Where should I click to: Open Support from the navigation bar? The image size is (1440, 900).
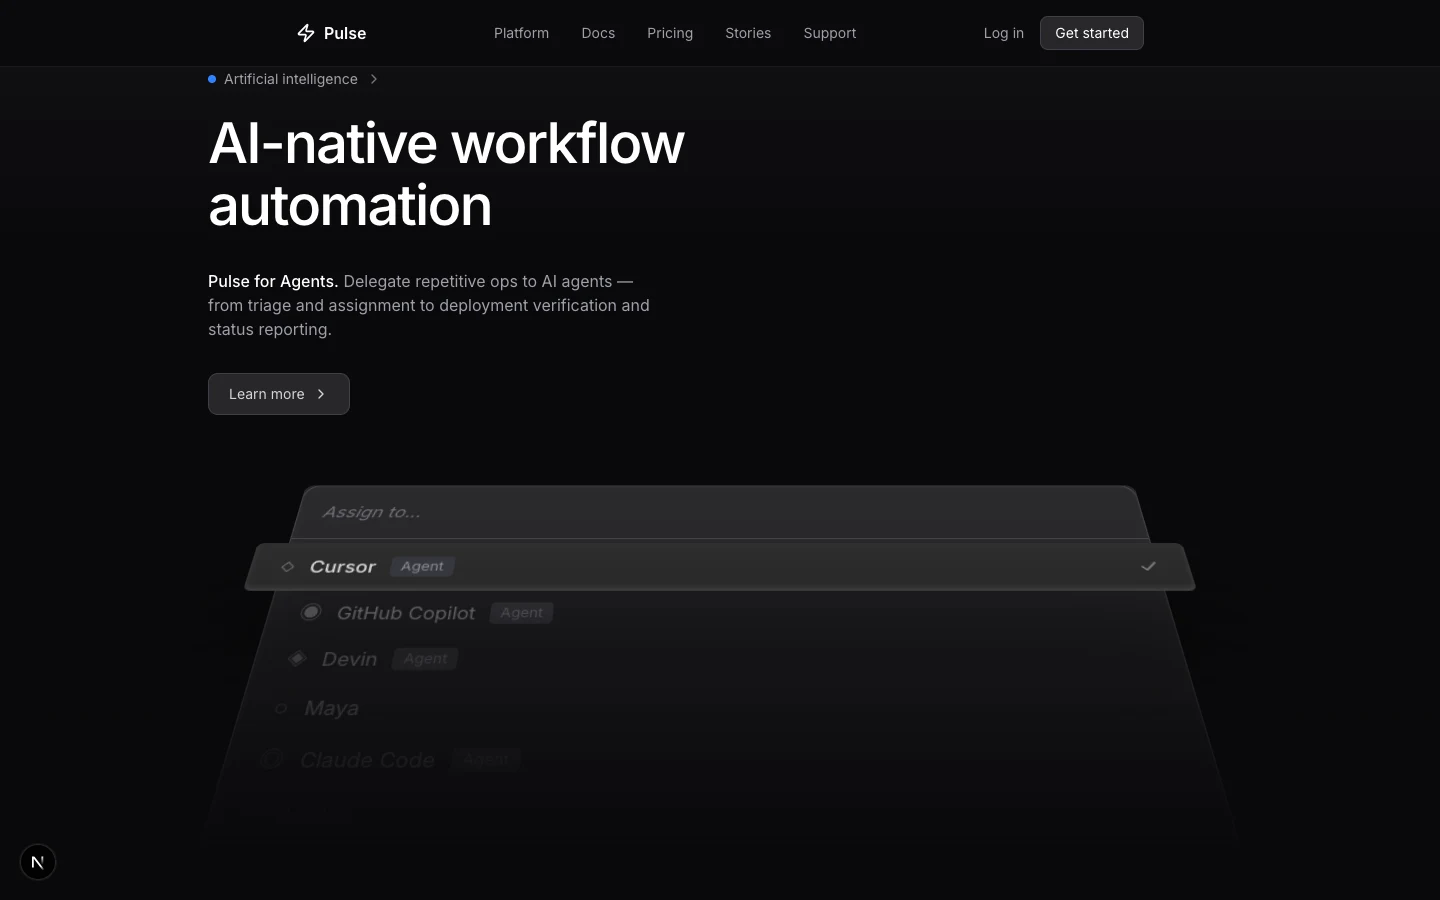tap(830, 33)
